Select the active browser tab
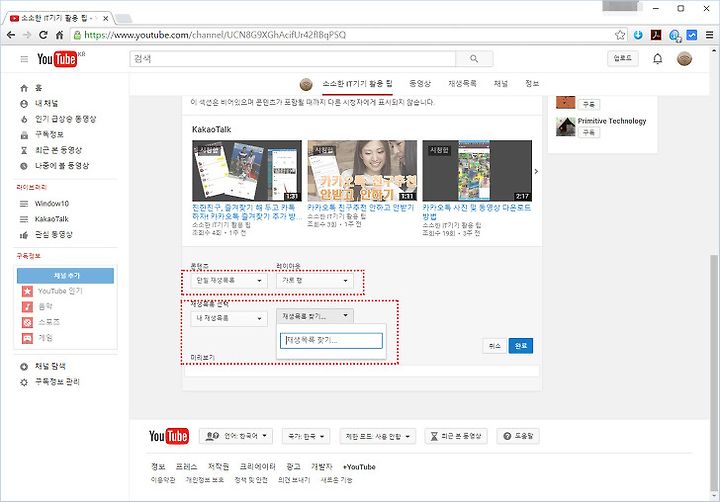720x502 pixels. (59, 18)
